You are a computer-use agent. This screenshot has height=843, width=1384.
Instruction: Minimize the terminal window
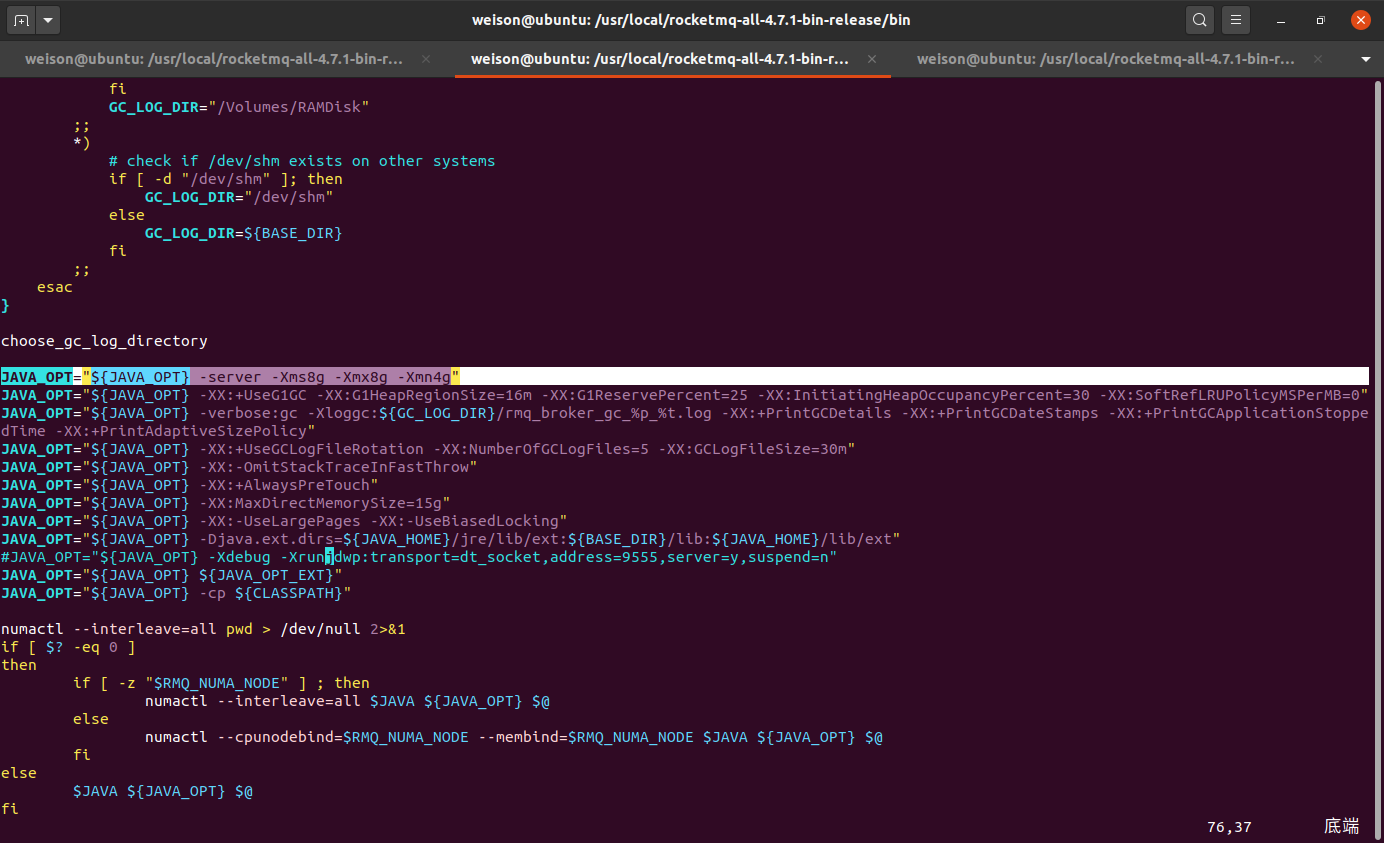tap(1283, 20)
